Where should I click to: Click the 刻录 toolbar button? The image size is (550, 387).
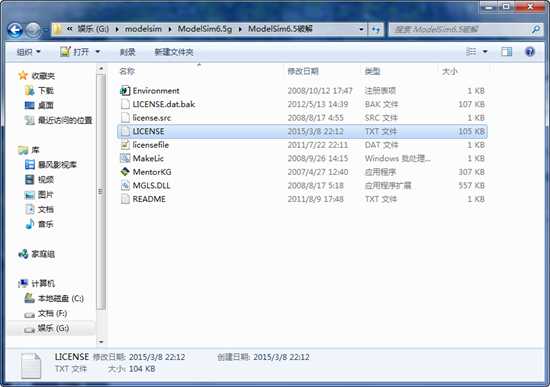[127, 52]
